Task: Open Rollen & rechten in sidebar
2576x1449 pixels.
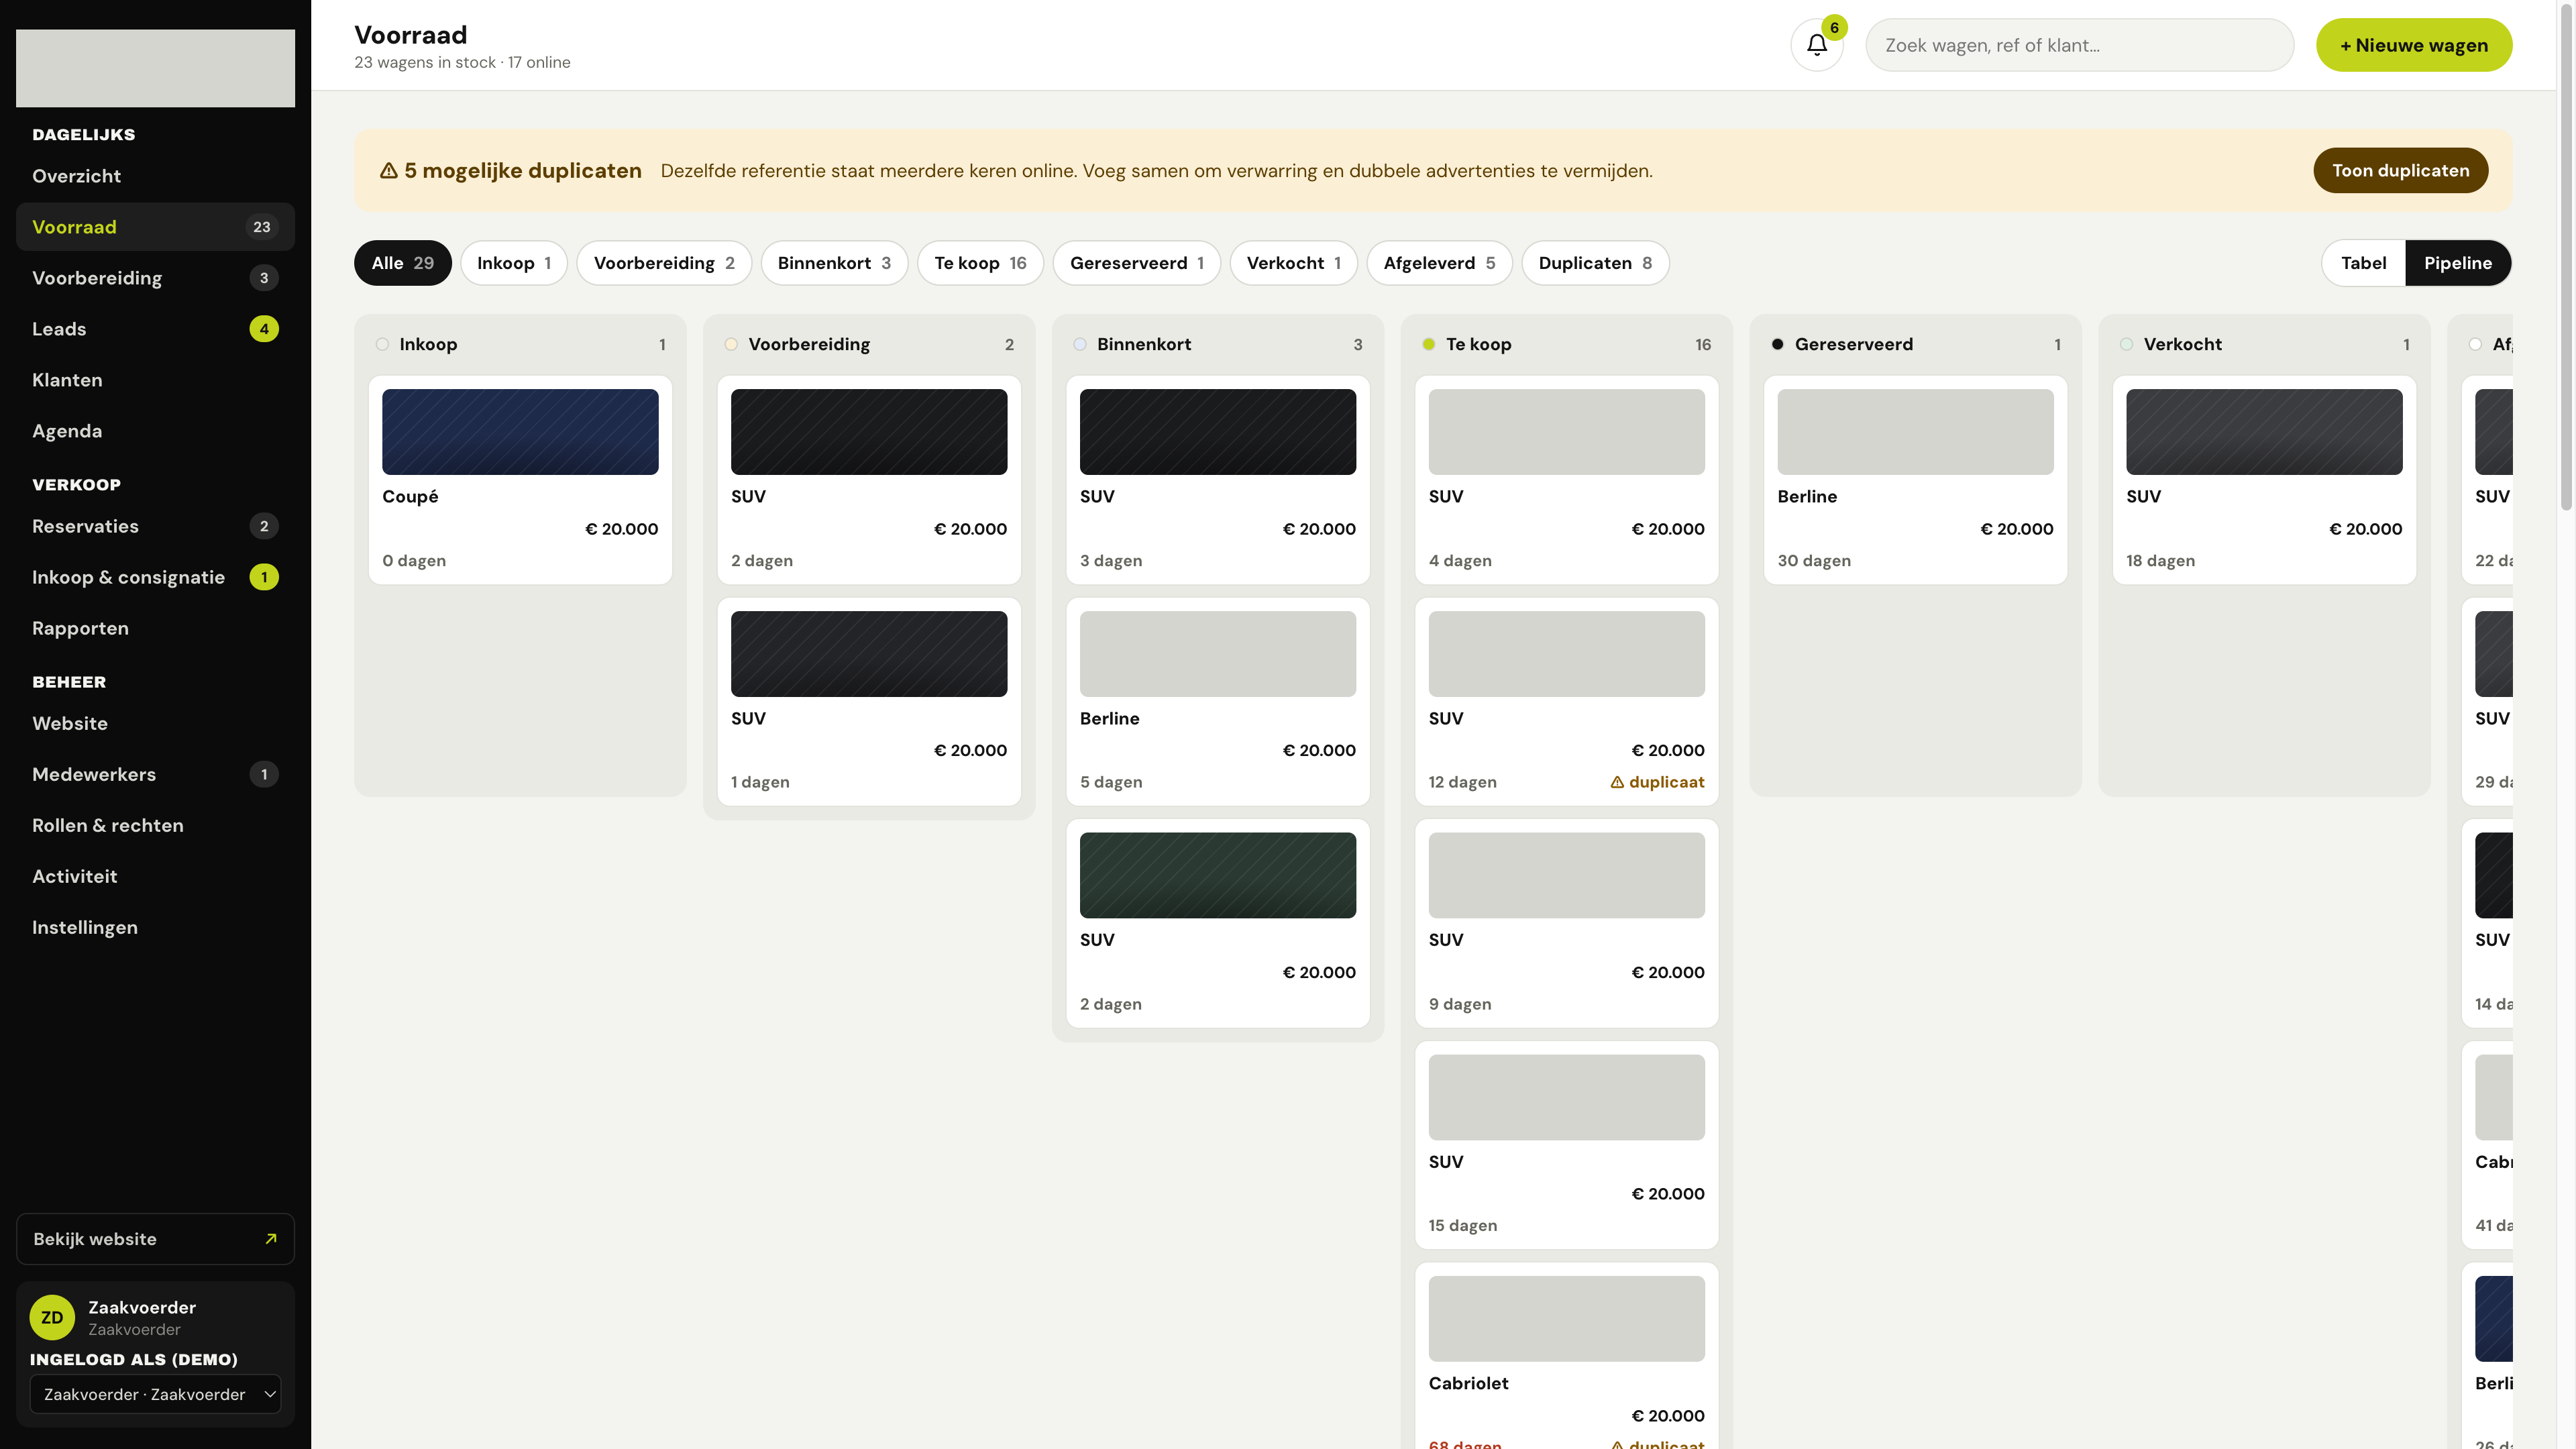Action: coord(155,825)
